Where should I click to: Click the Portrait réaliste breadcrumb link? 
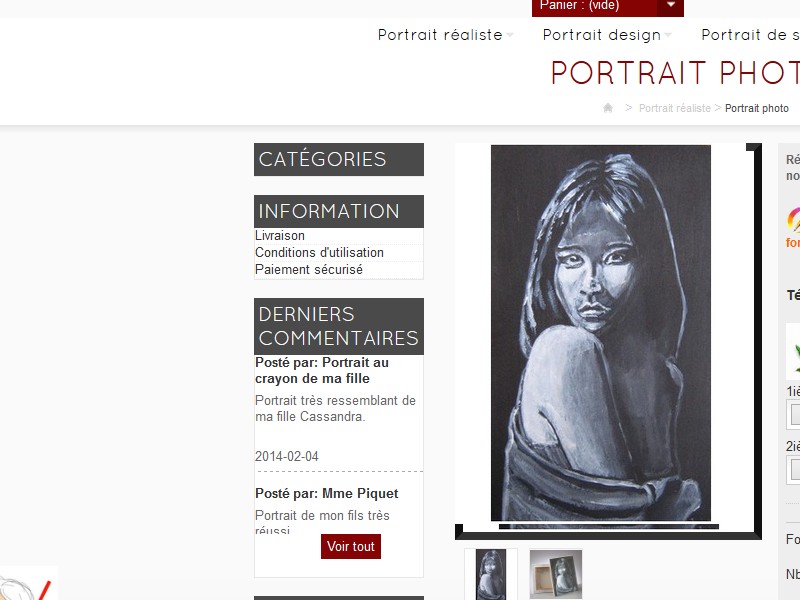click(x=674, y=108)
